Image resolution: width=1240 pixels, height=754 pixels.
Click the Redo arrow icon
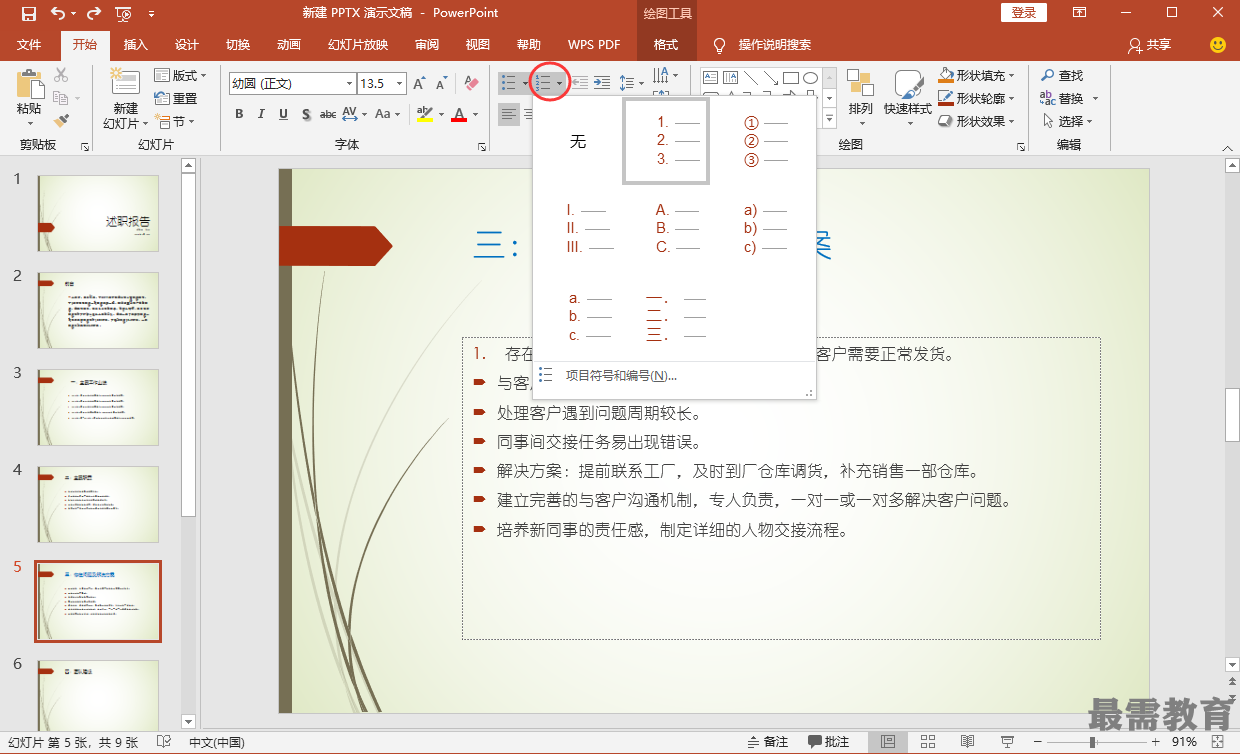point(94,14)
